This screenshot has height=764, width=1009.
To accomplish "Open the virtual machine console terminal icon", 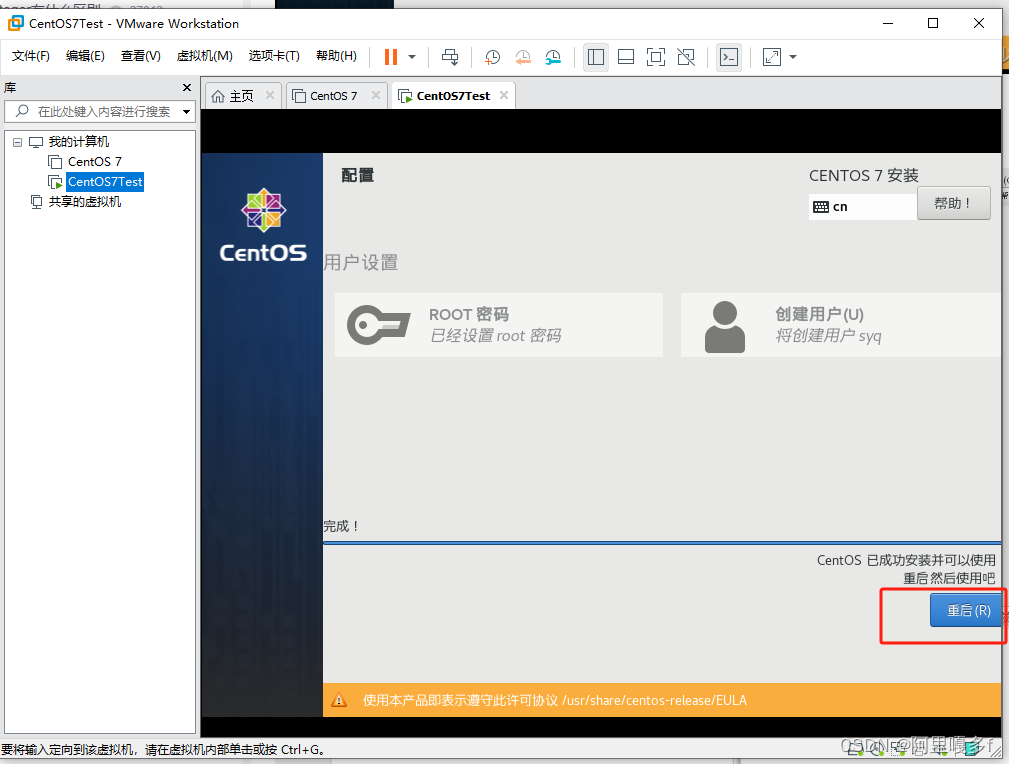I will (x=728, y=57).
